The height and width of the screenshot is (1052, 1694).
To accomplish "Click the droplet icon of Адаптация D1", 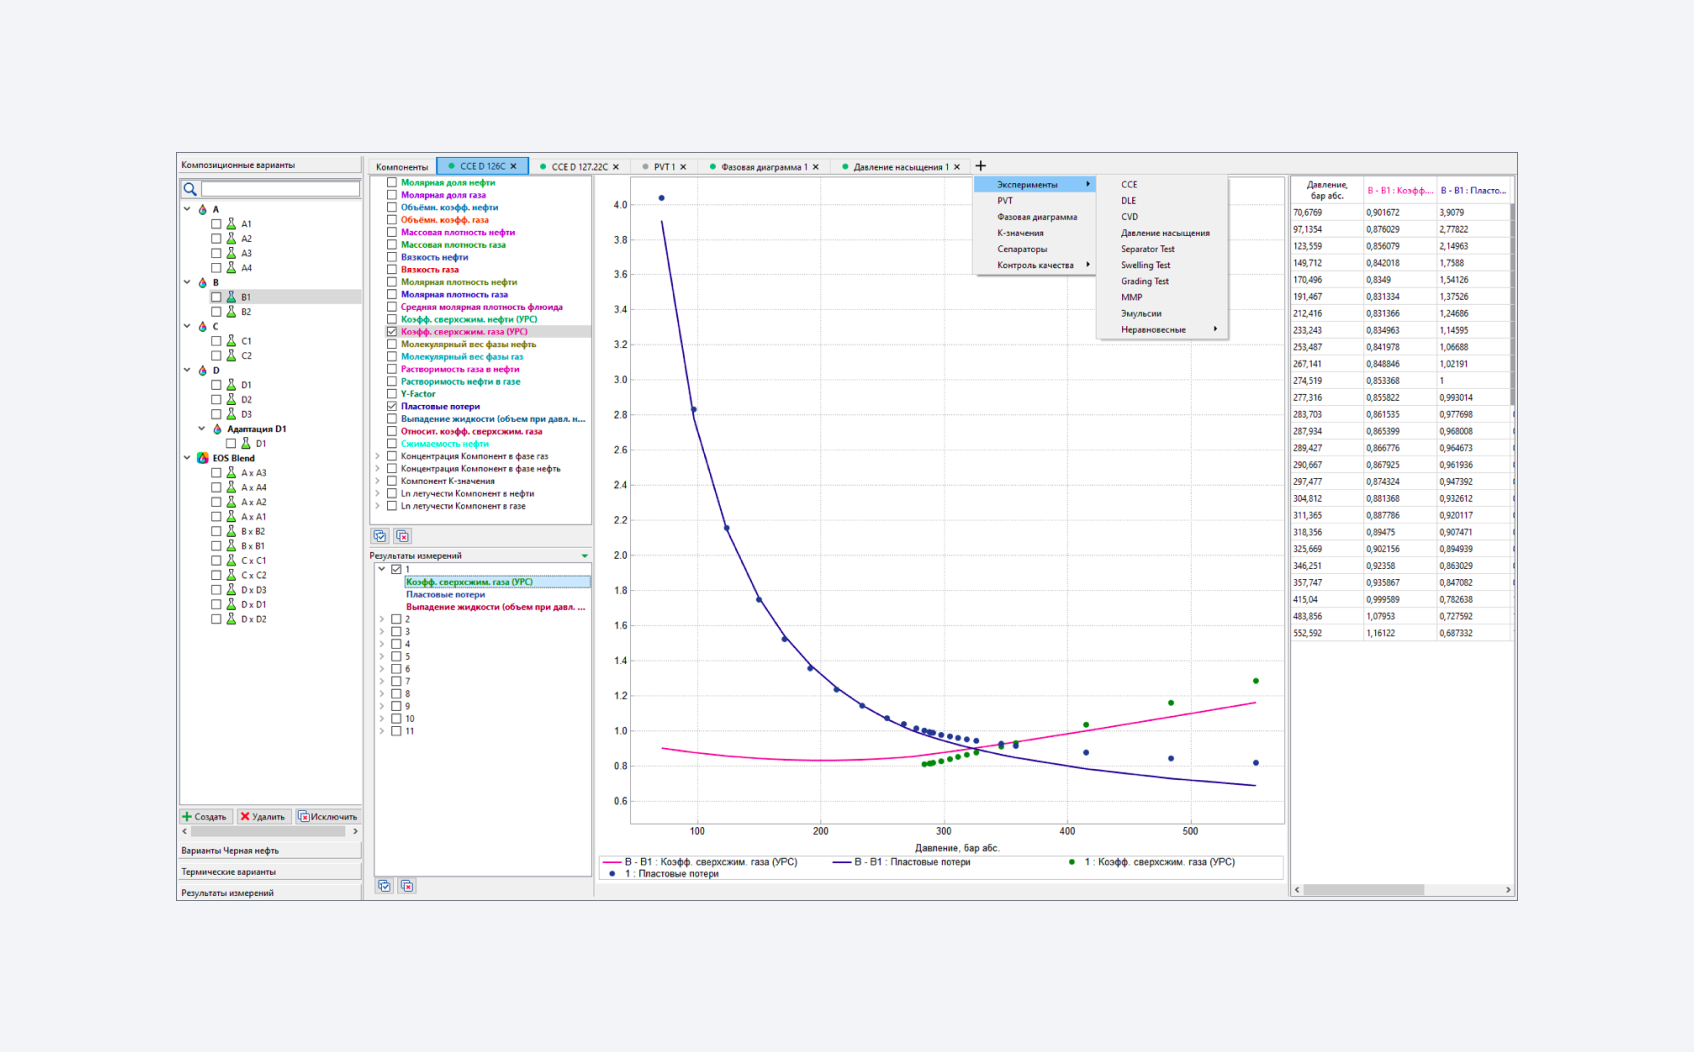I will pos(217,429).
